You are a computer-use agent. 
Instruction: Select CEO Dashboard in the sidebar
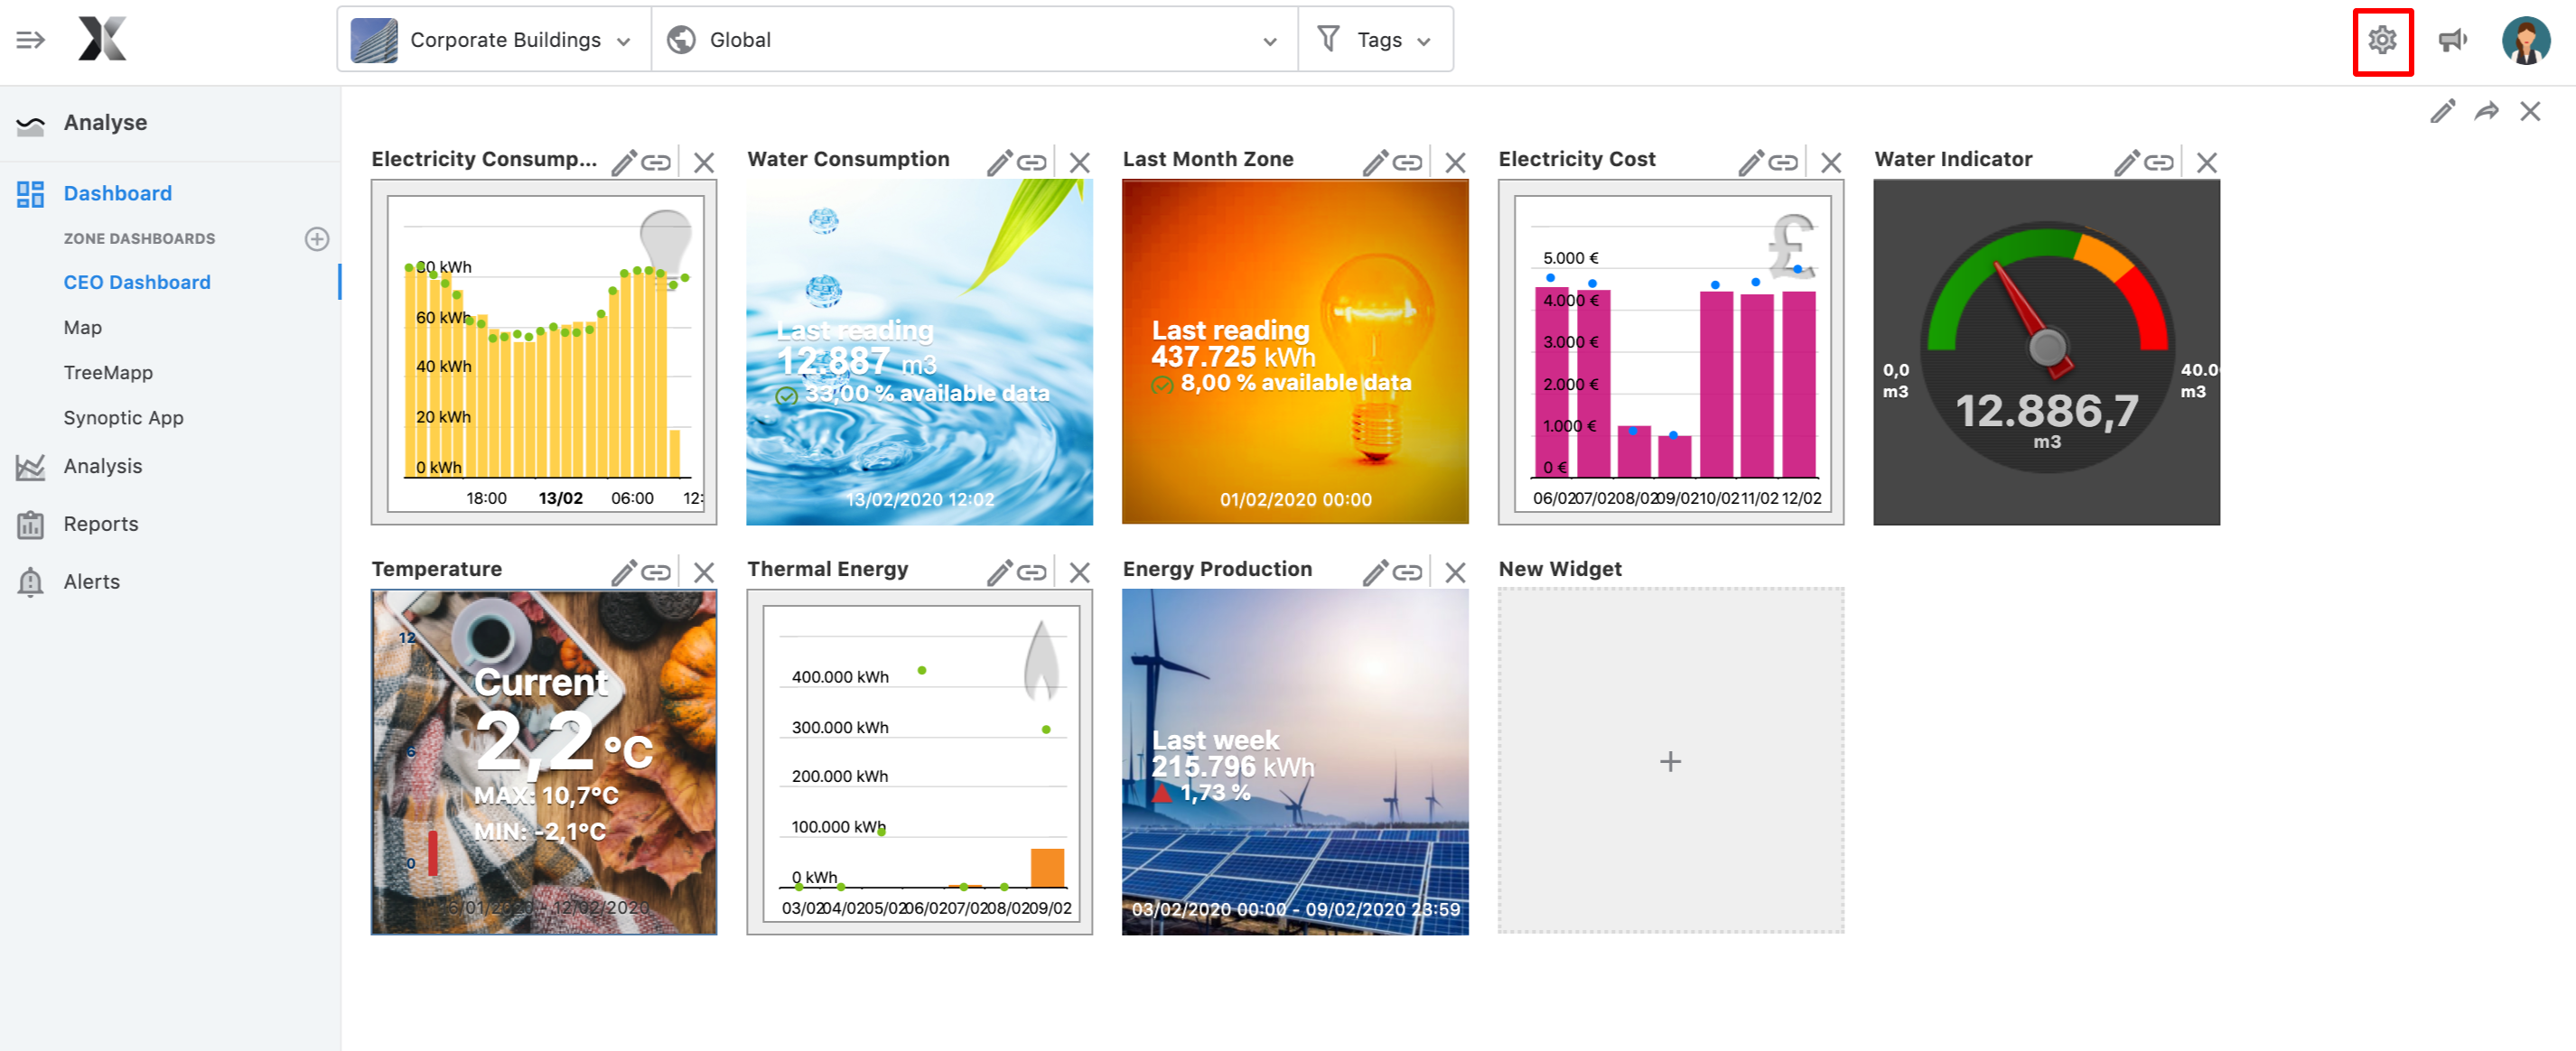click(137, 282)
